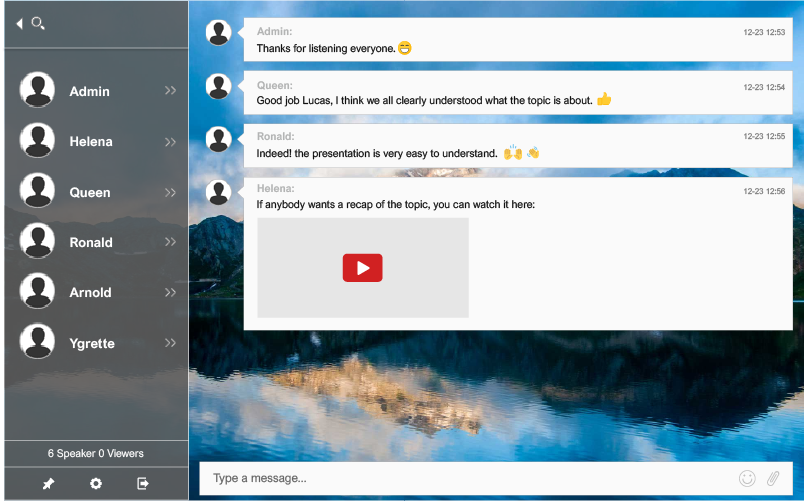Click the 6 Speaker 0 Viewers label
The width and height of the screenshot is (804, 501).
(x=96, y=453)
